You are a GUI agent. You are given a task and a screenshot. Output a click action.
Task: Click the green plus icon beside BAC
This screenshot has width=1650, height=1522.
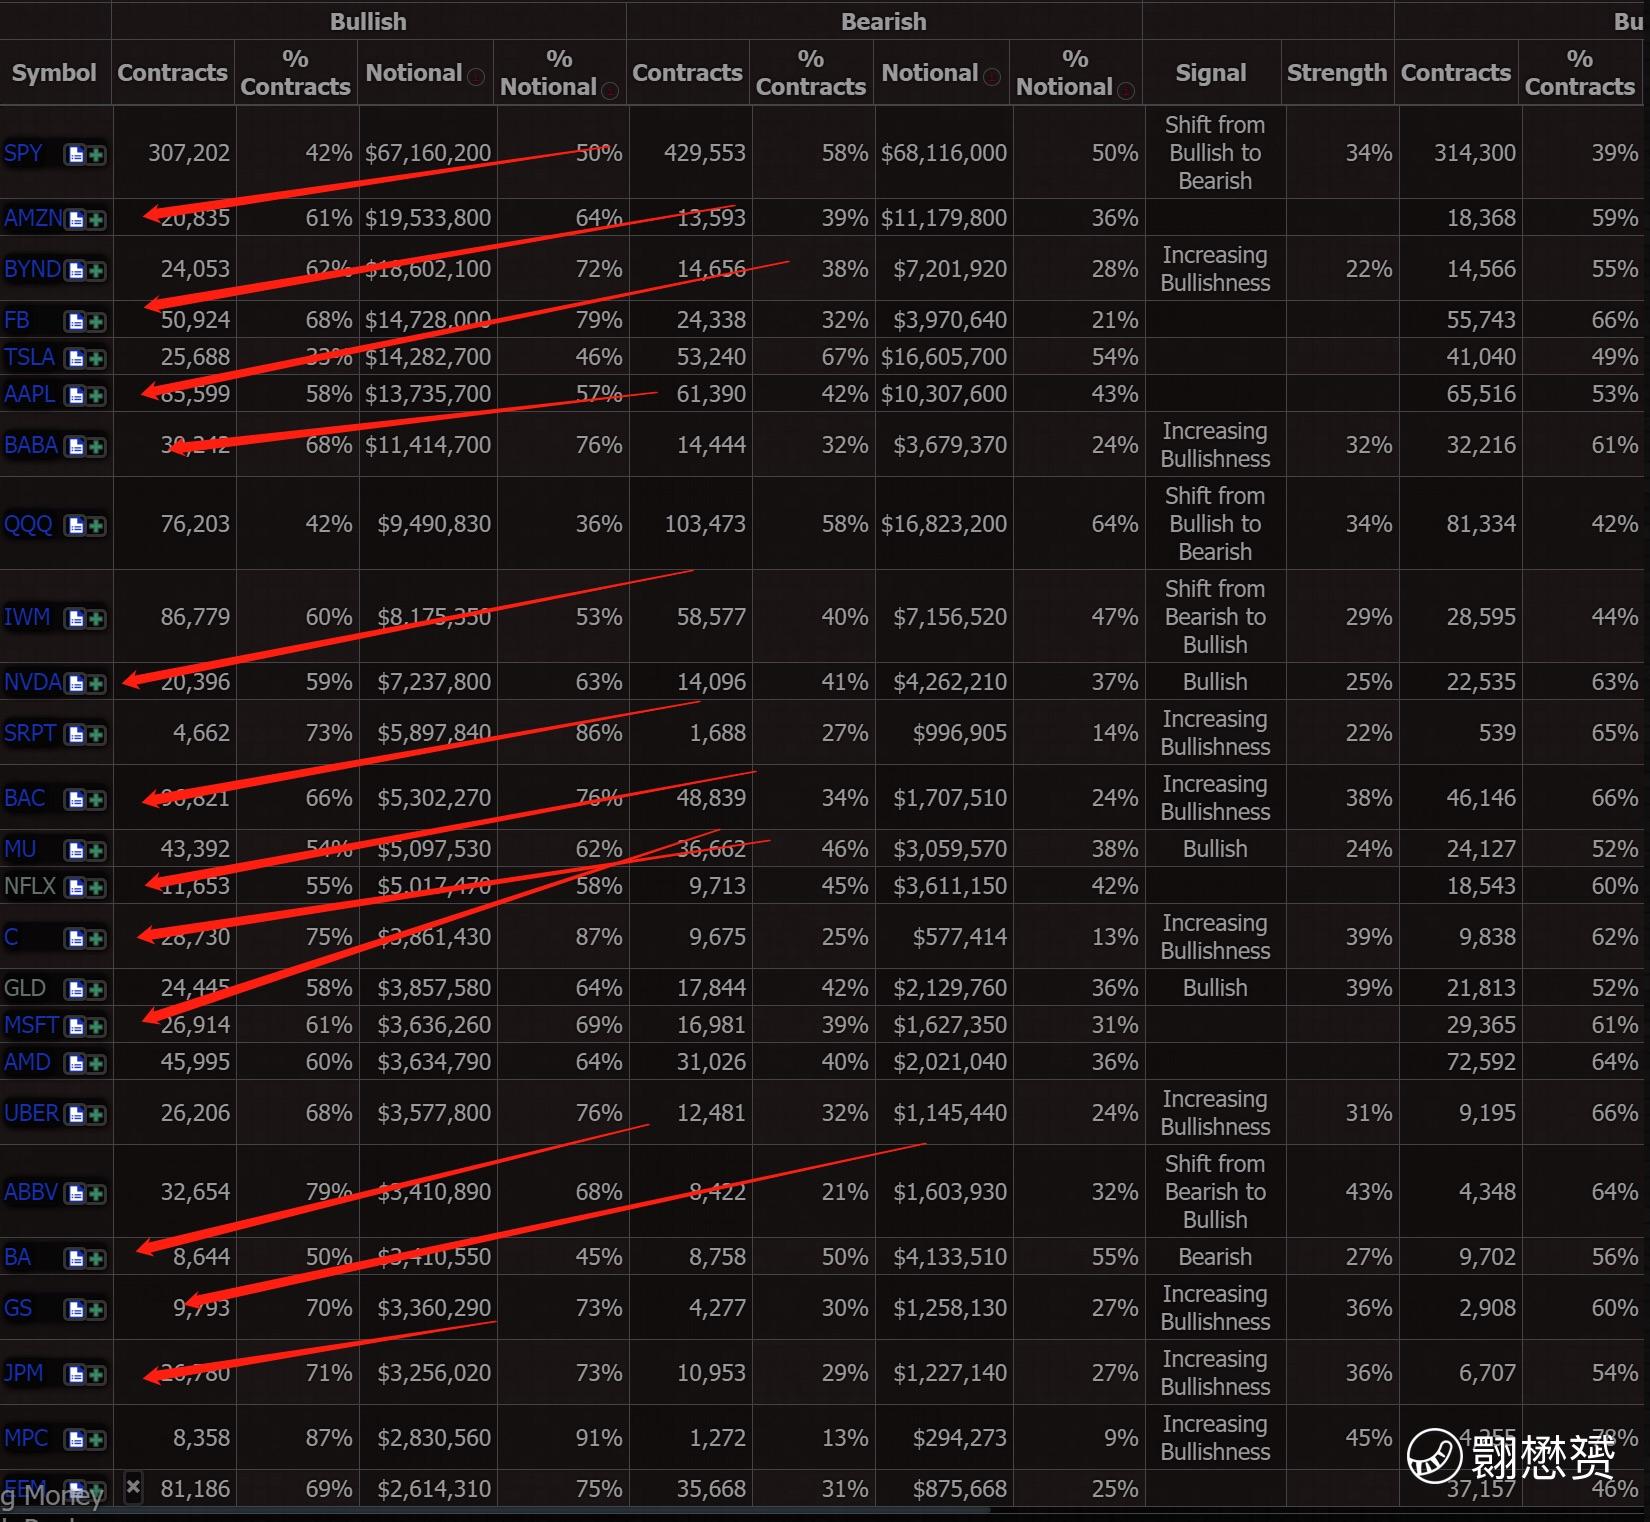click(96, 799)
